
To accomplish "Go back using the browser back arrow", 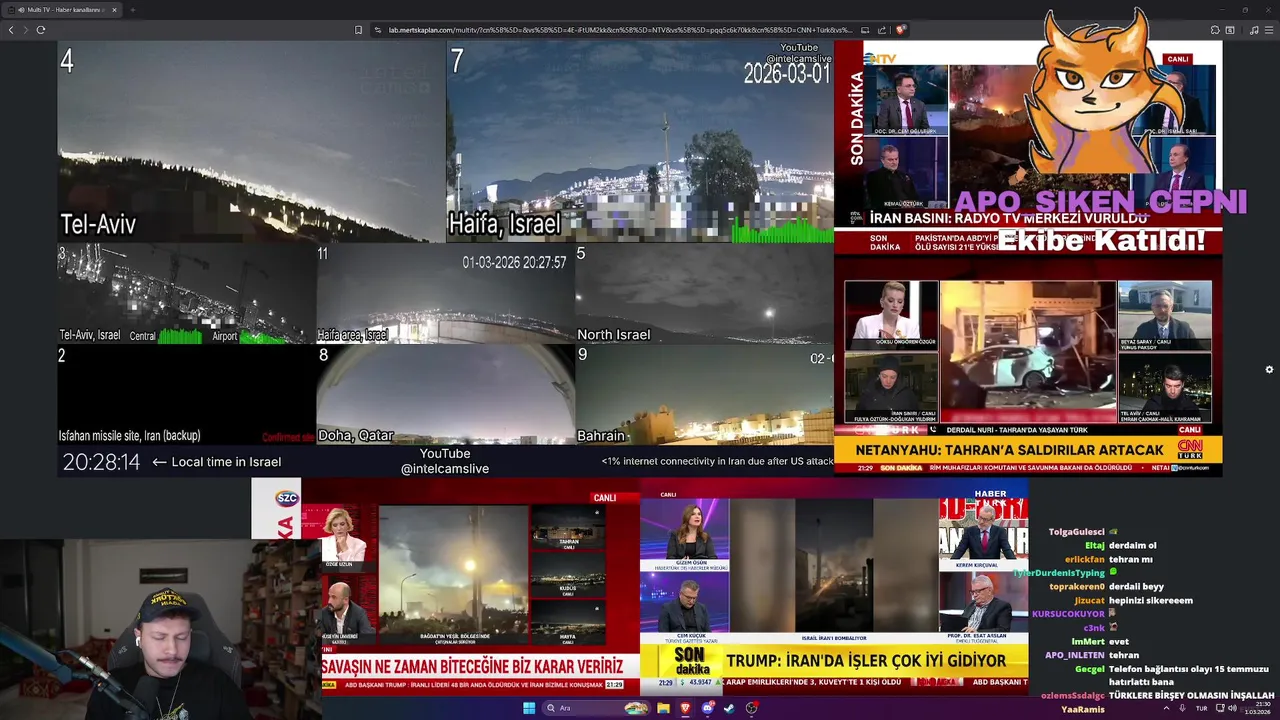I will coord(11,30).
